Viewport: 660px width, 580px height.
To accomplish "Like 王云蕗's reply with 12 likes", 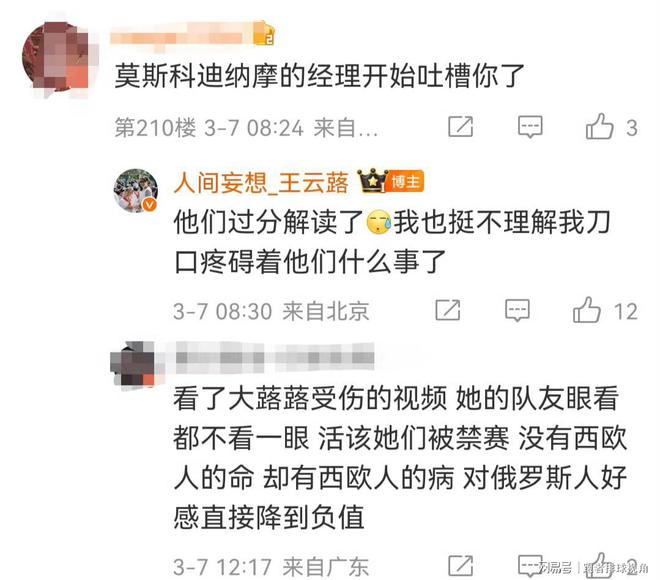I will pos(586,310).
